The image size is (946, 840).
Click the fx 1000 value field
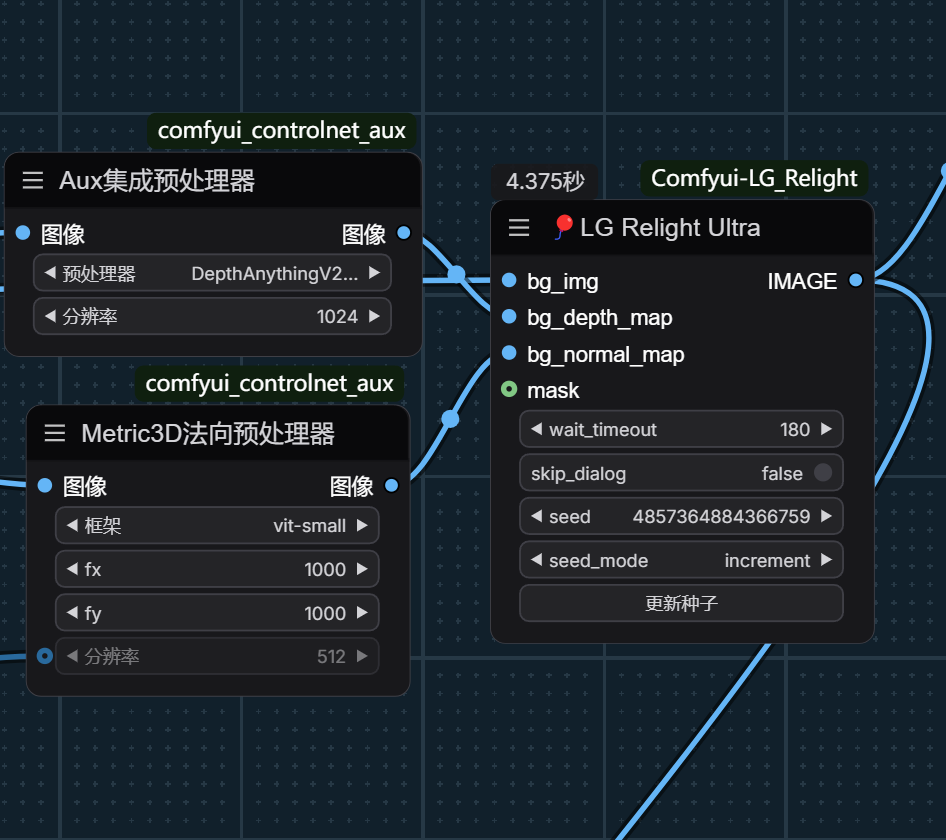(217, 568)
